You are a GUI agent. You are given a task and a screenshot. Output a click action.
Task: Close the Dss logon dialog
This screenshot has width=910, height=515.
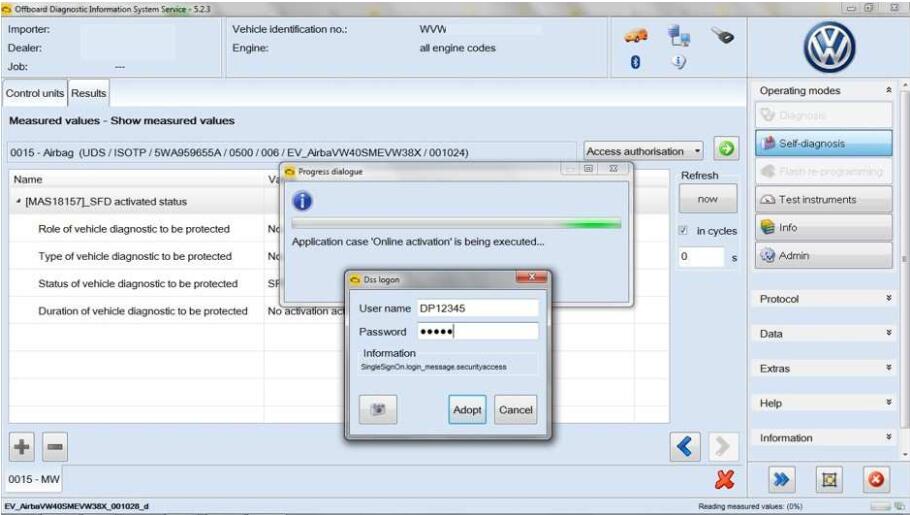tap(531, 278)
